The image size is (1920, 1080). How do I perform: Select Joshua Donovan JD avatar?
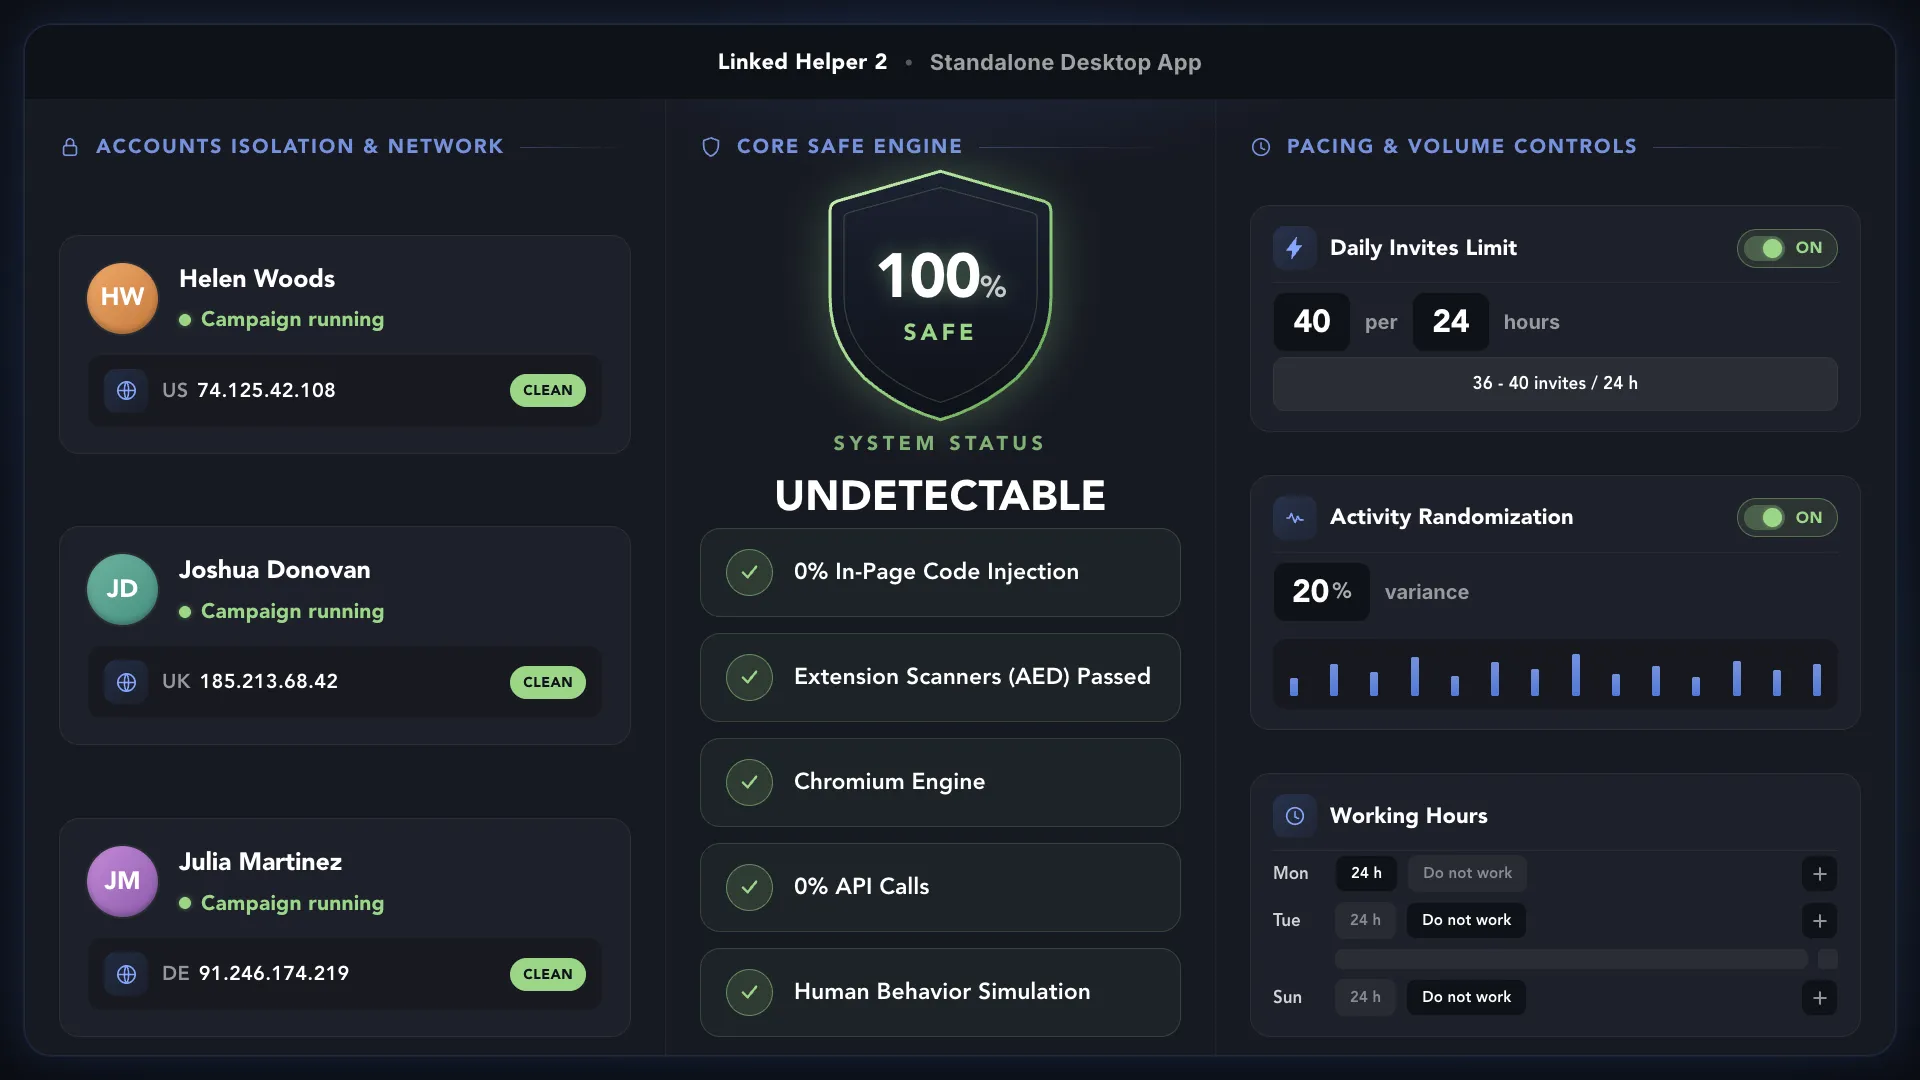pyautogui.click(x=122, y=589)
